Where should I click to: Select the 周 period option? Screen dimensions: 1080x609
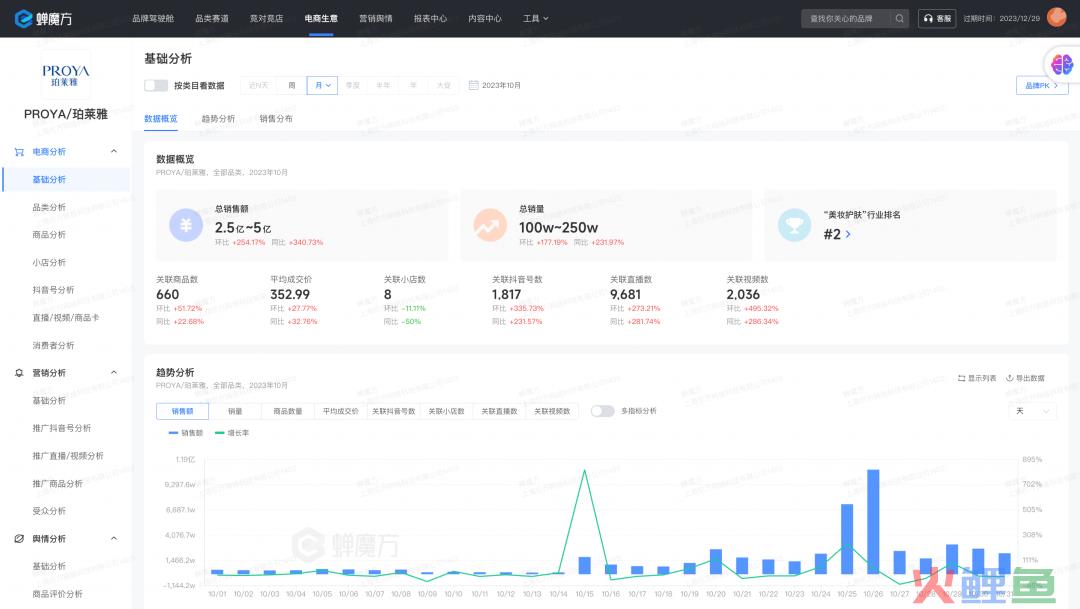coord(292,85)
